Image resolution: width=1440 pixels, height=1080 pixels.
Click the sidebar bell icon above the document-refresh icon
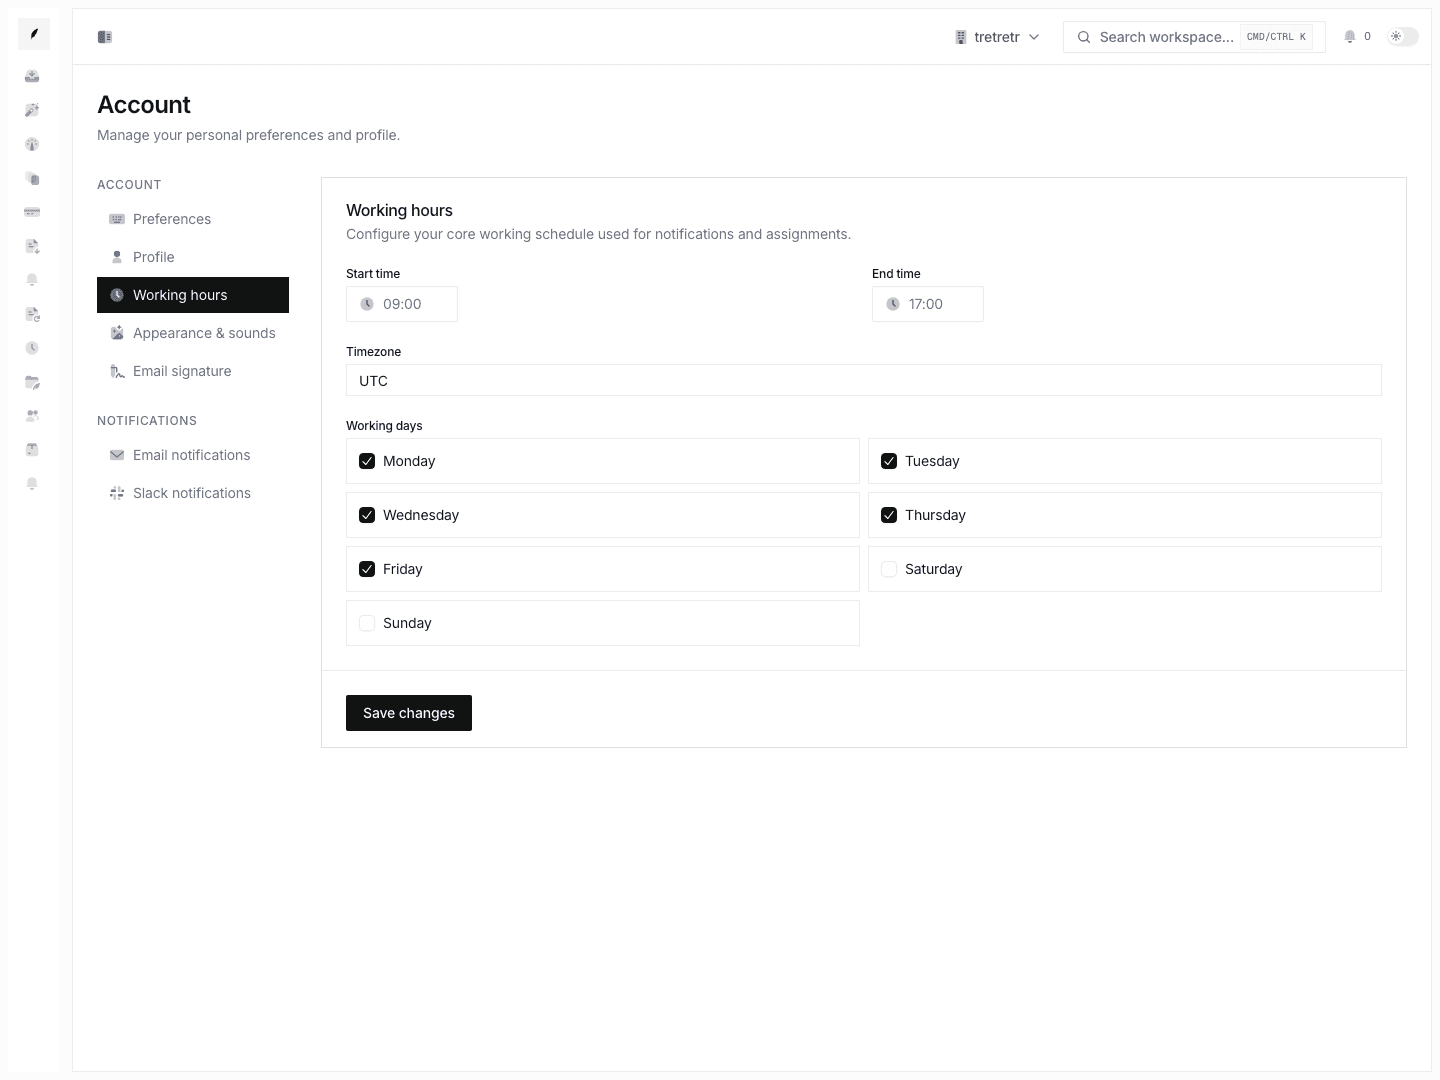[x=32, y=280]
